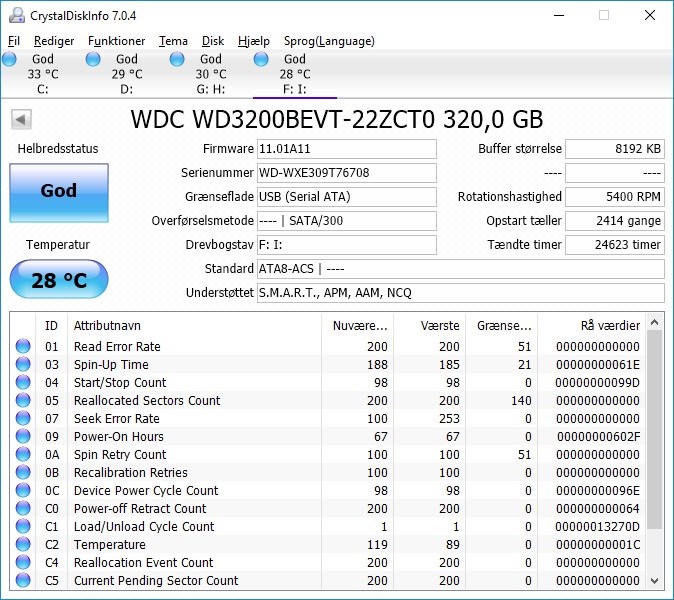Click the blue God health status button
Viewport: 674px width, 600px height.
(59, 193)
